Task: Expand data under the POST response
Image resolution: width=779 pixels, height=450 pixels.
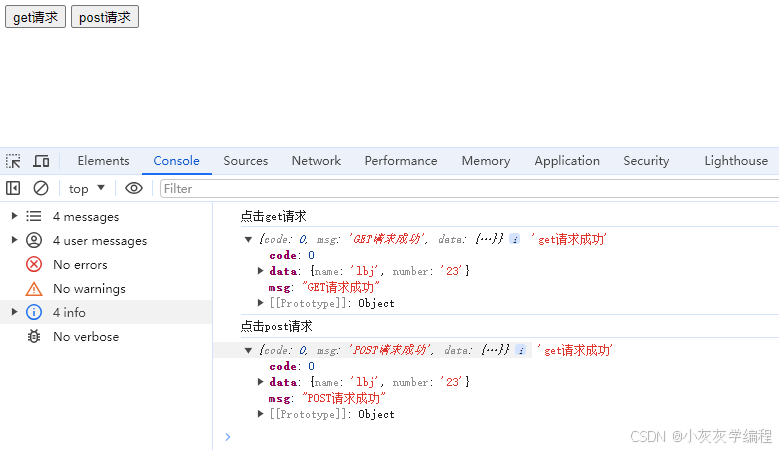Action: 260,381
